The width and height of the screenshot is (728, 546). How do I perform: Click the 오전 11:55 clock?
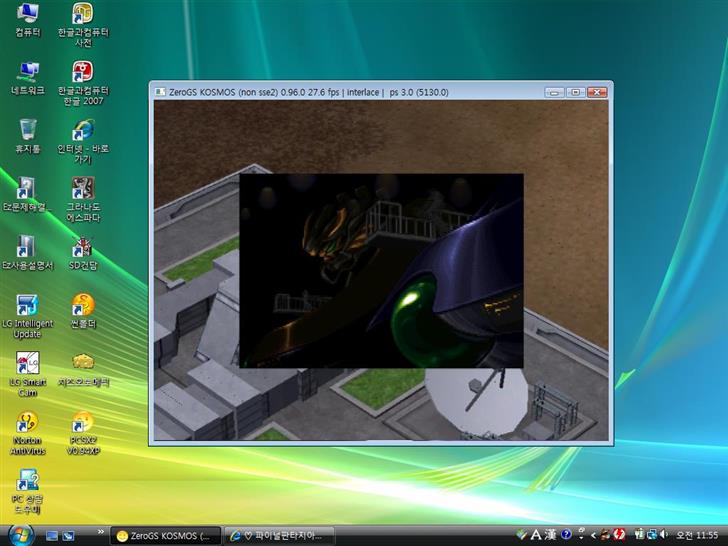[x=697, y=535]
